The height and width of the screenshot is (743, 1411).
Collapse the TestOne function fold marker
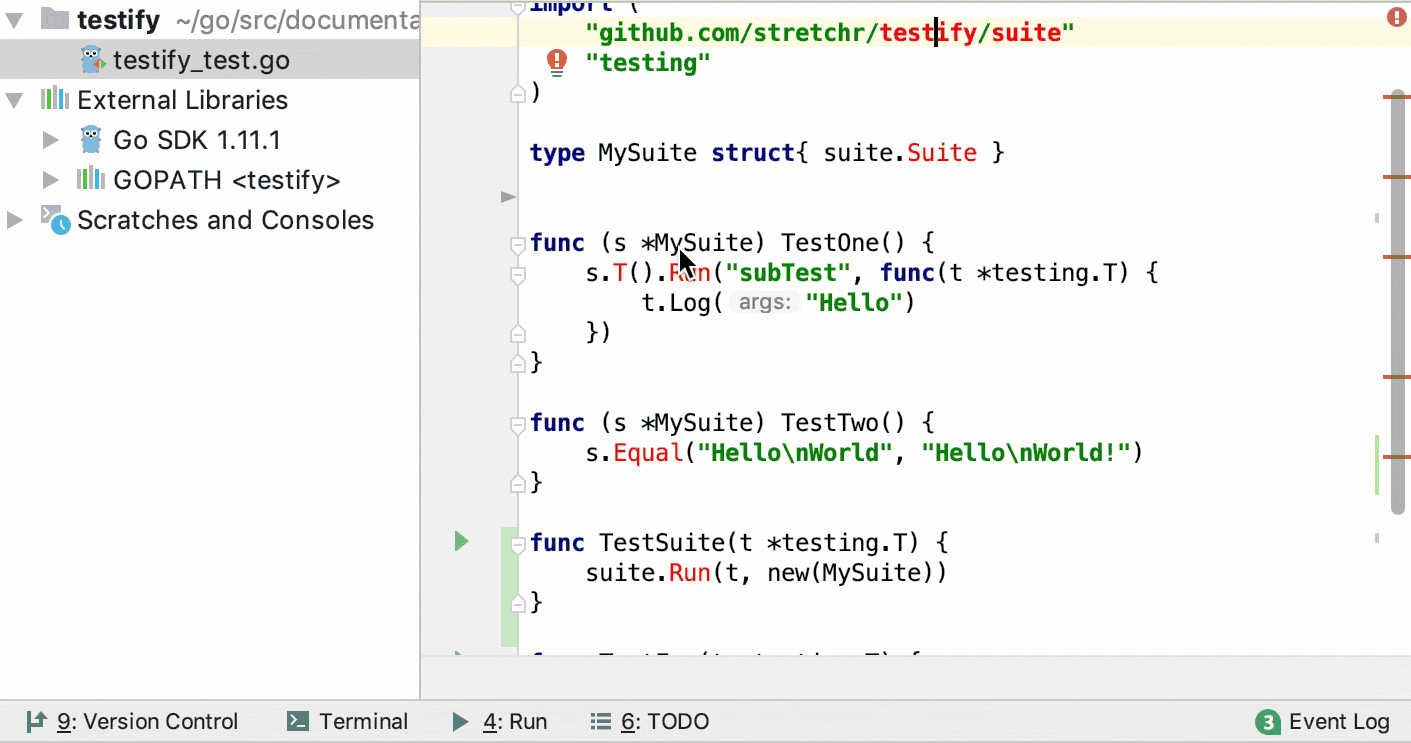(517, 243)
